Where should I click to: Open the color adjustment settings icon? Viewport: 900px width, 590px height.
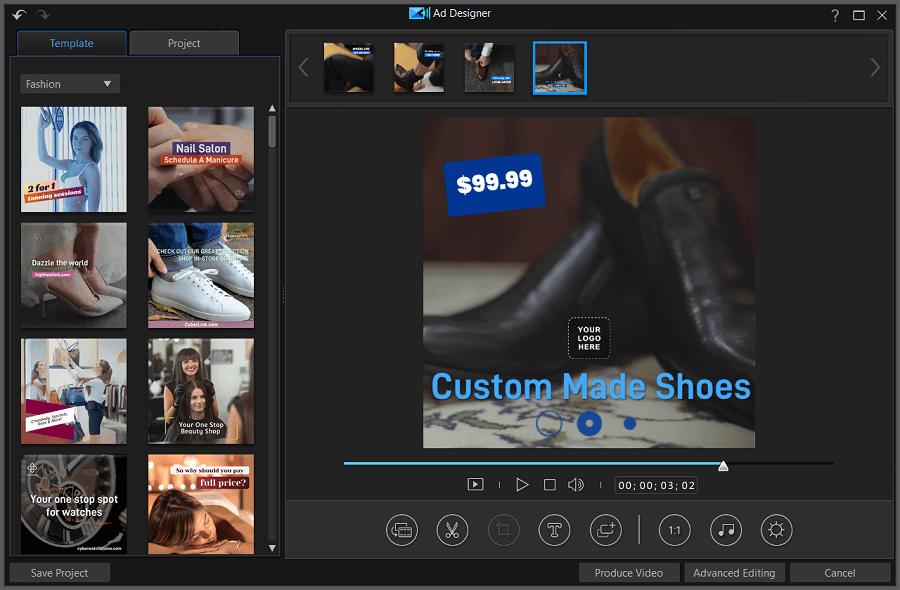[775, 530]
